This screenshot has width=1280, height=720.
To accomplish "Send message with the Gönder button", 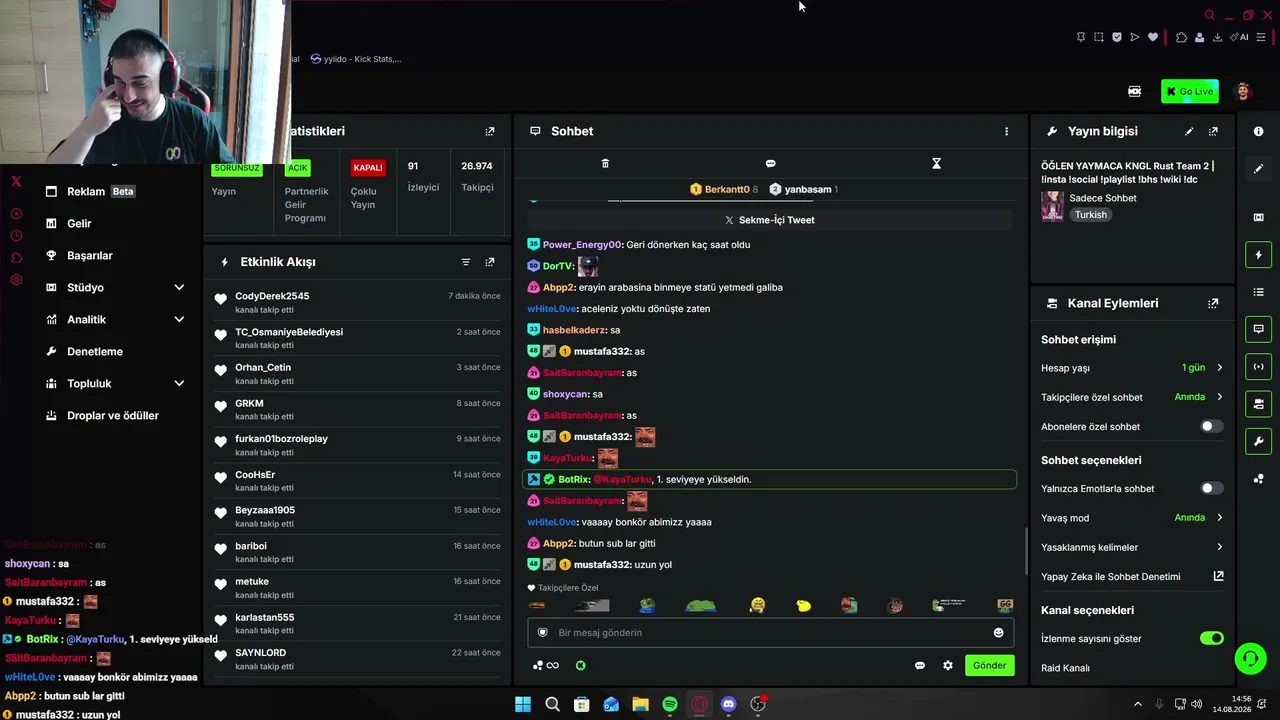I will click(989, 665).
